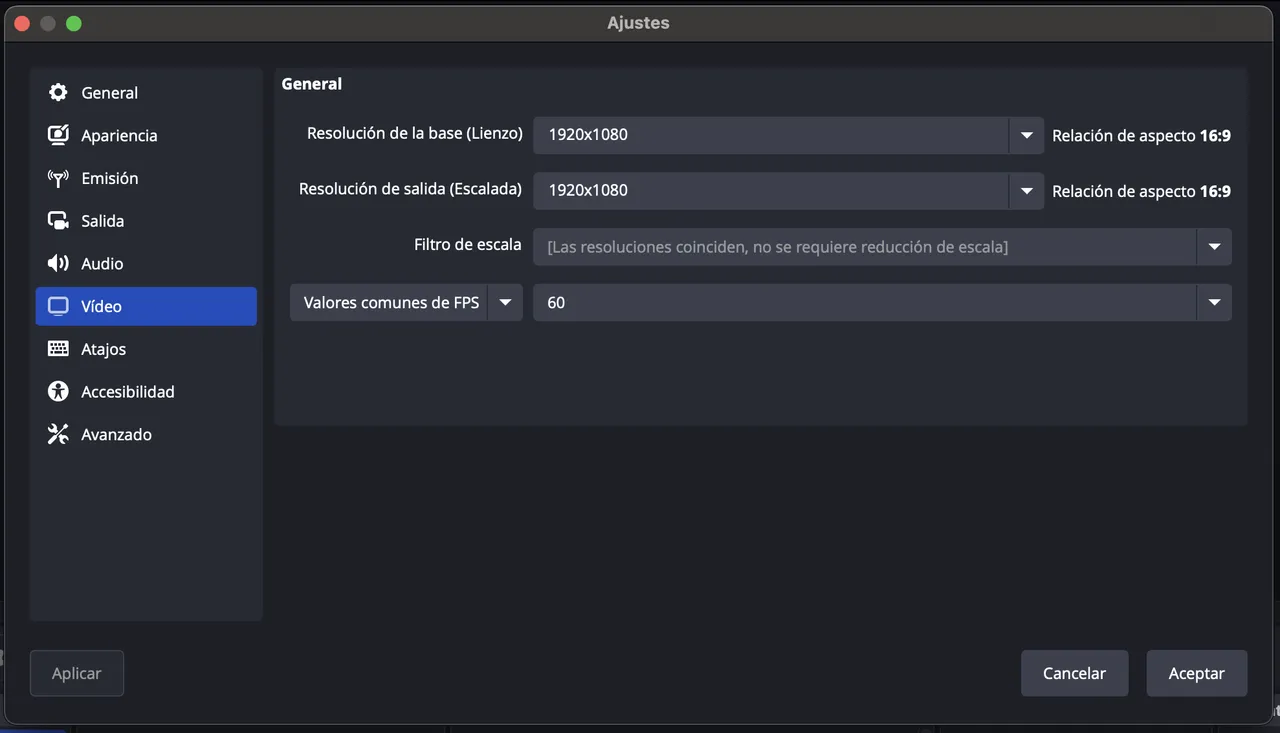This screenshot has height=733, width=1280.
Task: Click the General heading above the resolution settings
Action: (312, 84)
